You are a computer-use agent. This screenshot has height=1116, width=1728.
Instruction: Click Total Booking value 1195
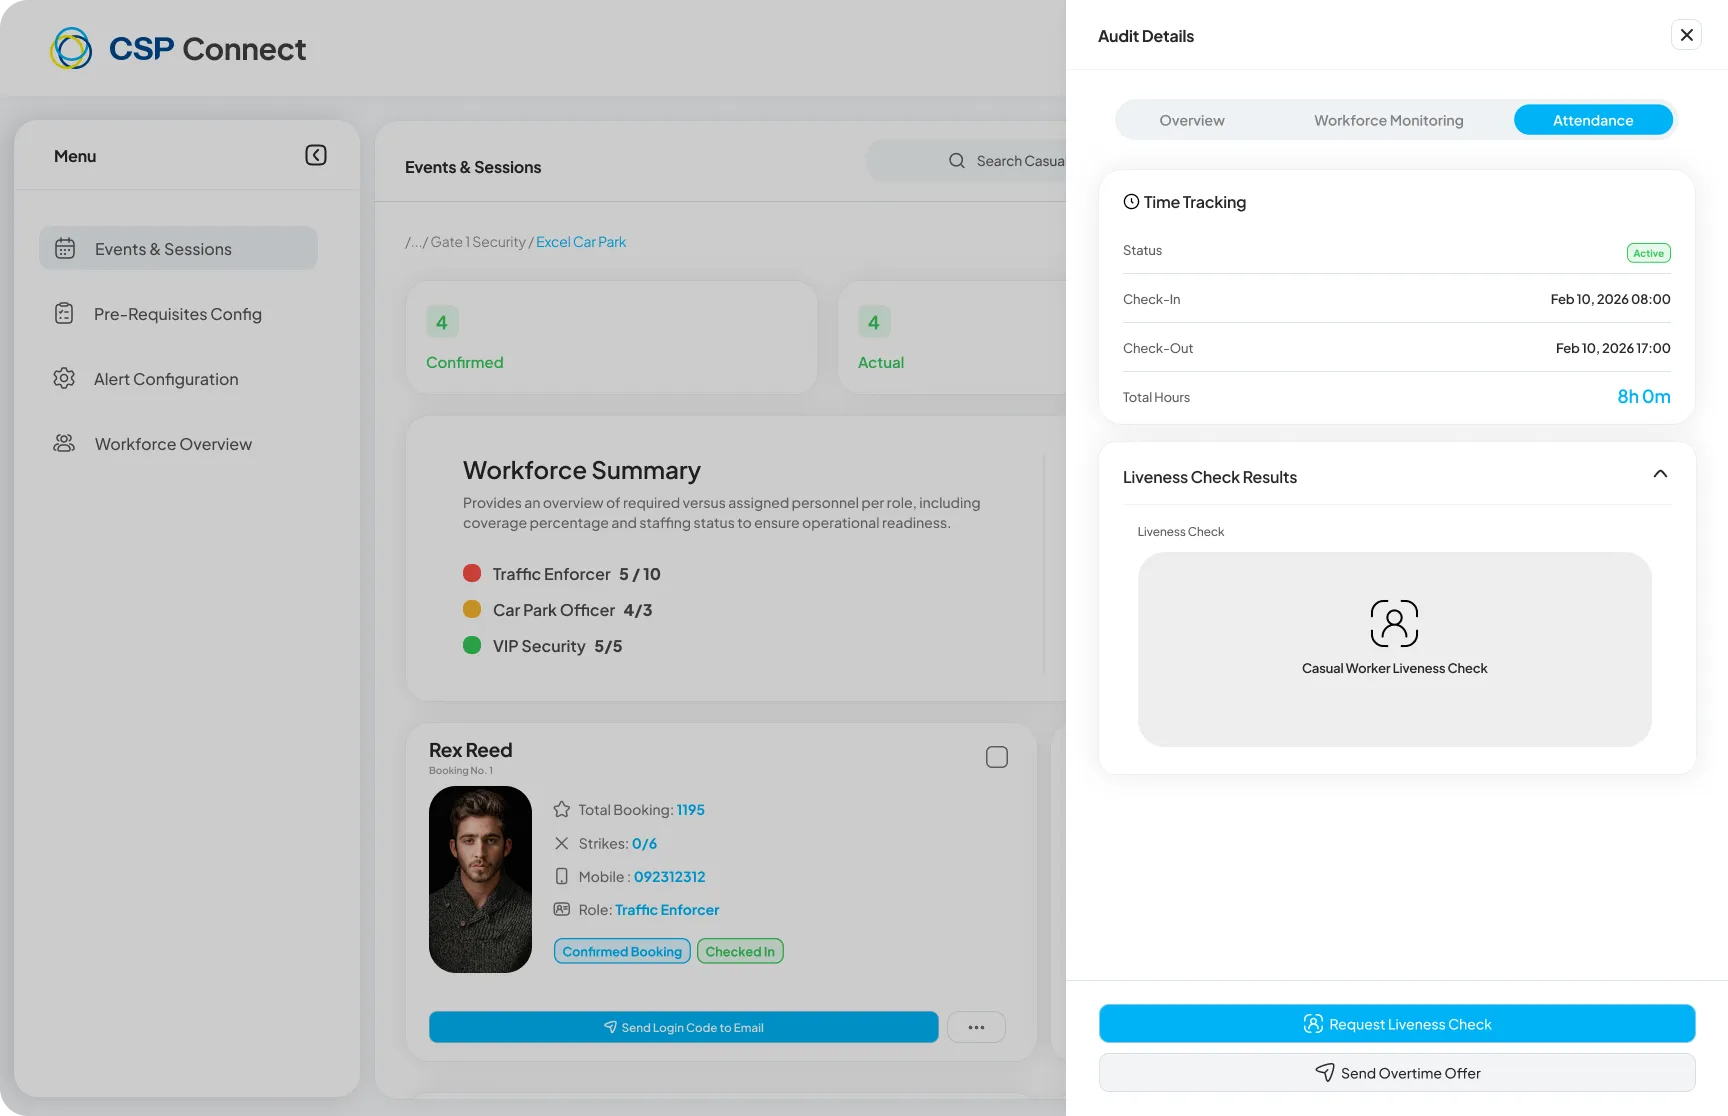(x=691, y=810)
